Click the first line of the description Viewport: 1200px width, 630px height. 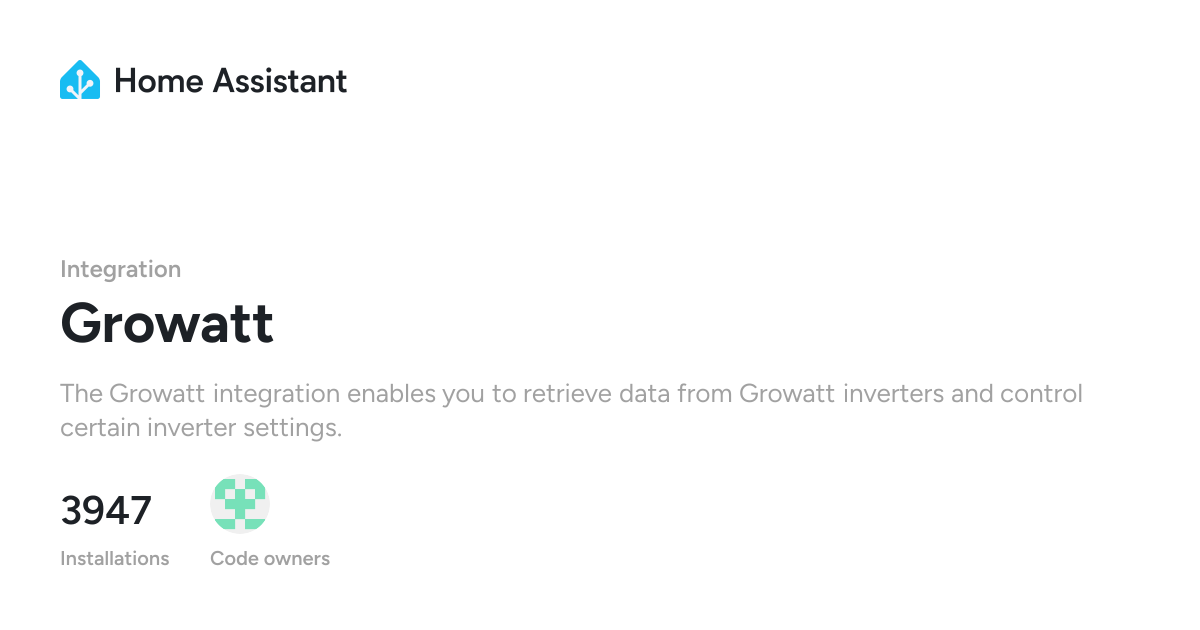(x=571, y=393)
